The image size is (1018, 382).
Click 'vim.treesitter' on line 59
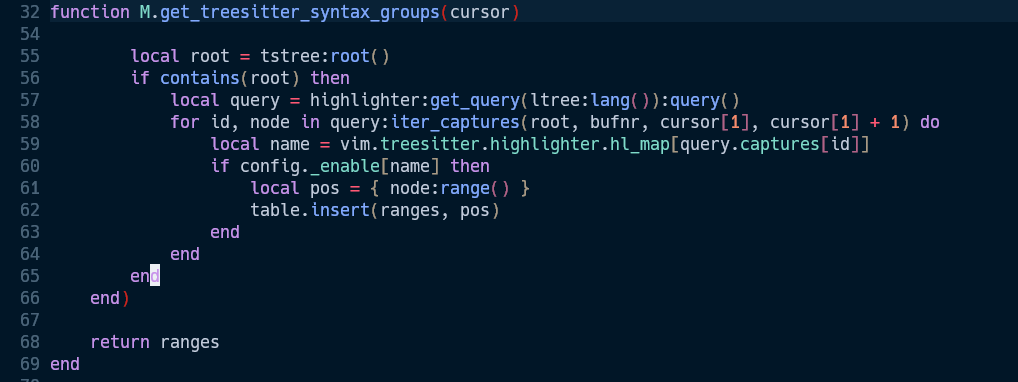(410, 144)
